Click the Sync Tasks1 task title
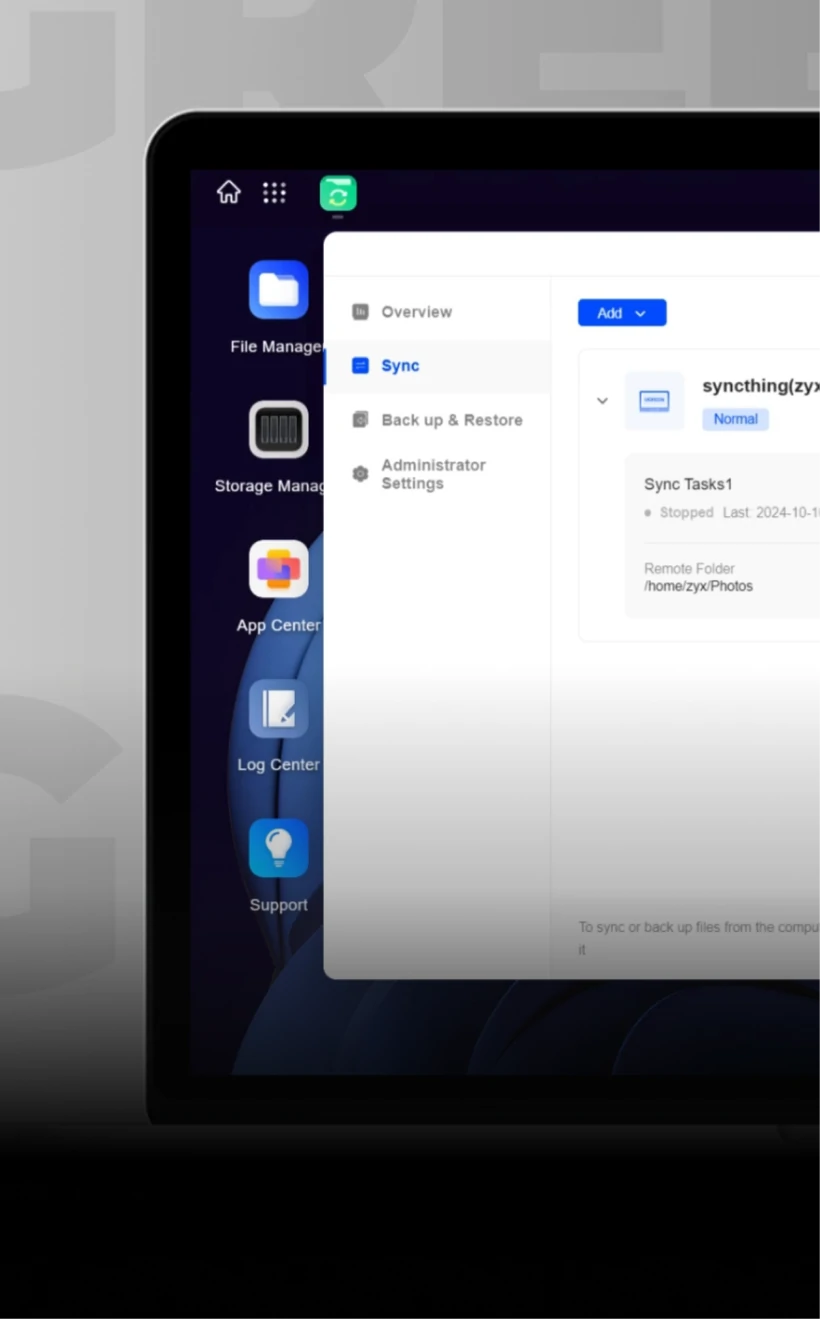Viewport: 820px width, 1319px height. point(688,484)
